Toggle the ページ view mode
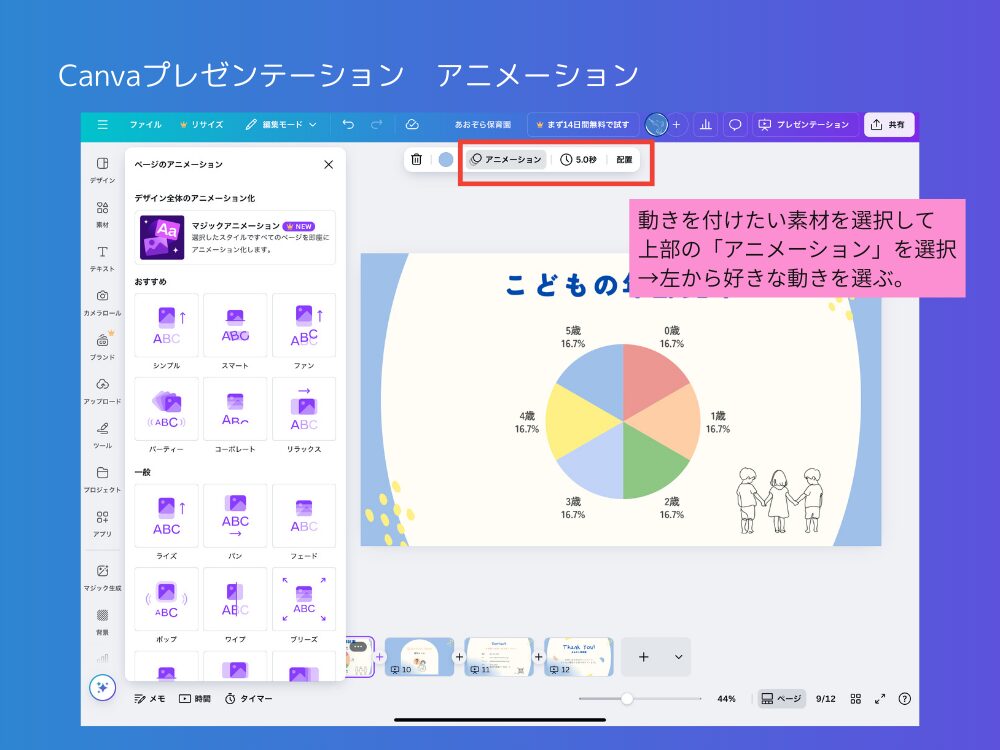This screenshot has height=750, width=1000. (x=780, y=698)
